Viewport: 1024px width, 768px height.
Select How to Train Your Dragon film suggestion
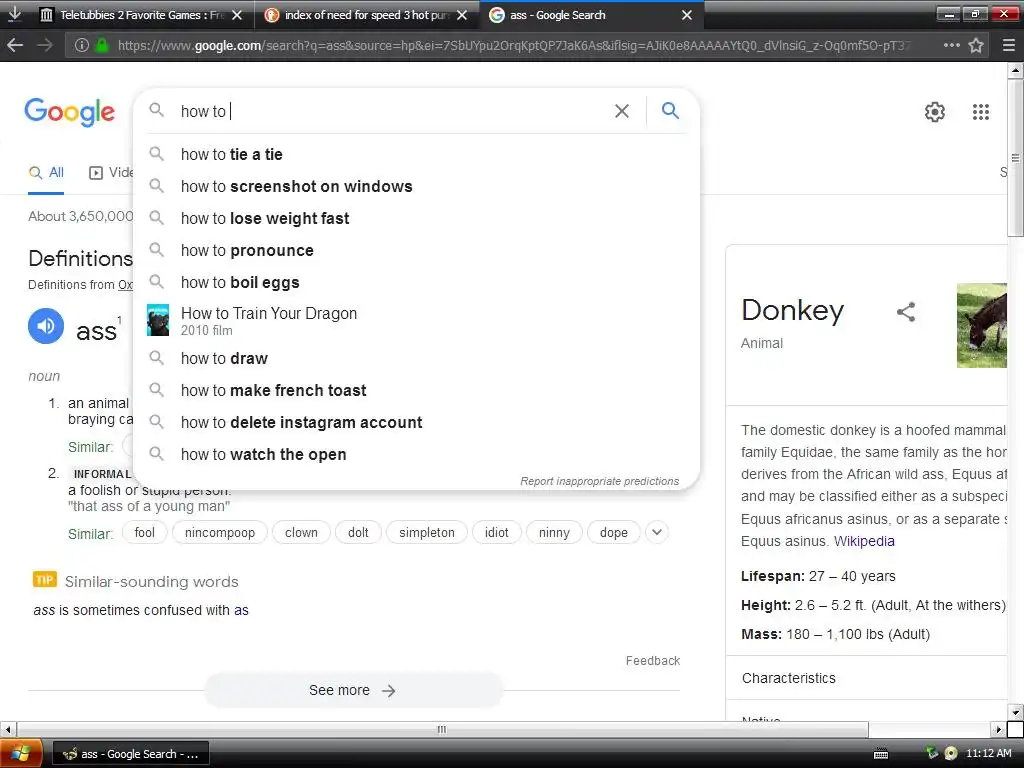coord(416,321)
